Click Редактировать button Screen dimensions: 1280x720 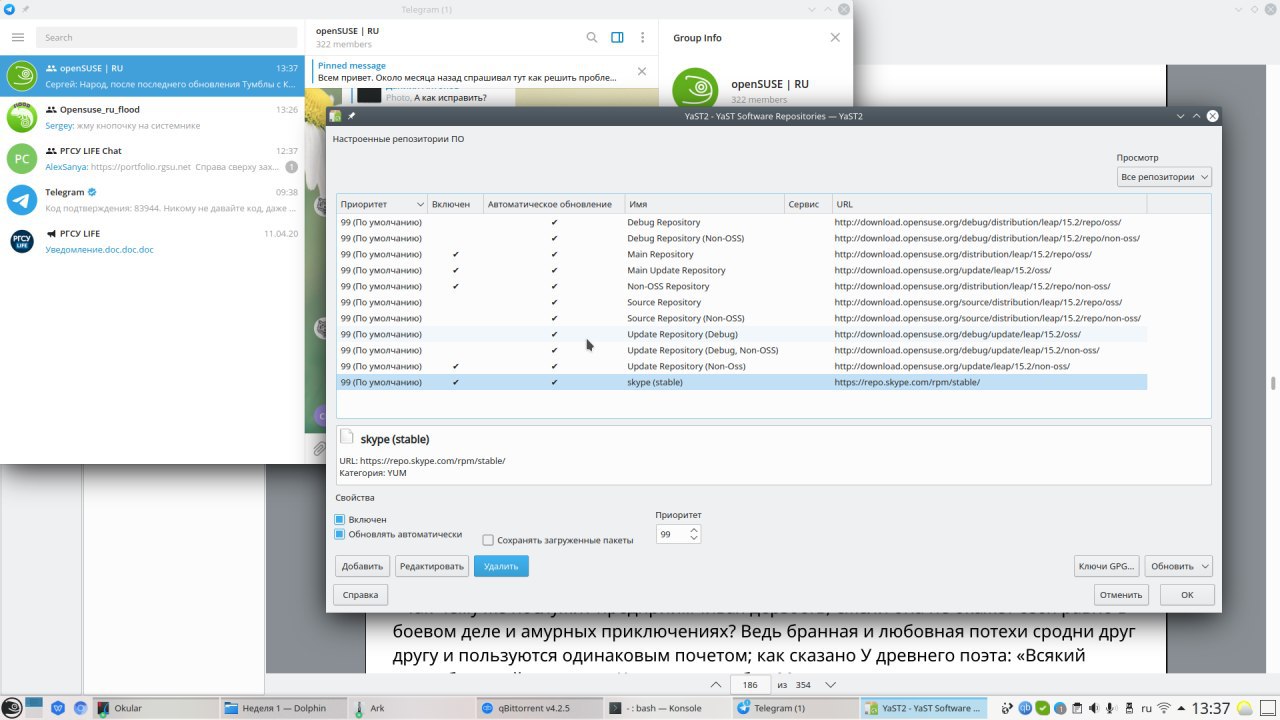(431, 566)
